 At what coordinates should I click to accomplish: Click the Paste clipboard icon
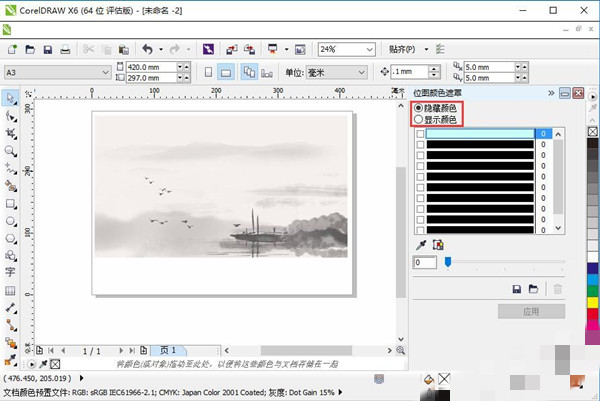(x=123, y=50)
